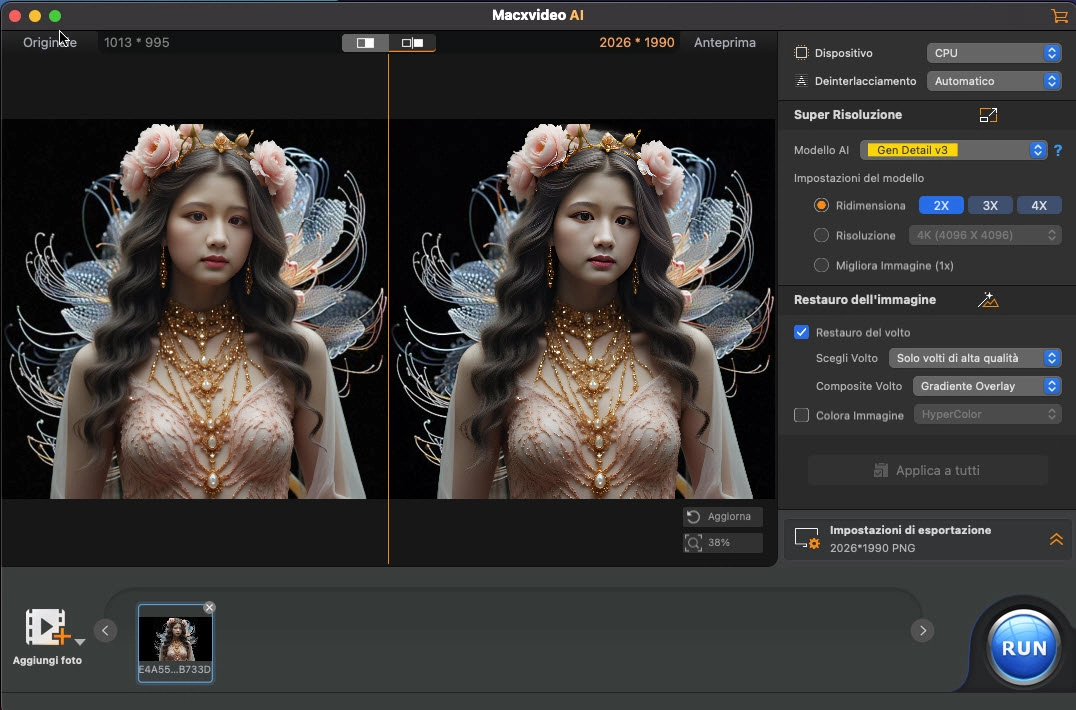
Task: Click the Aggiungi foto icon
Action: point(47,627)
